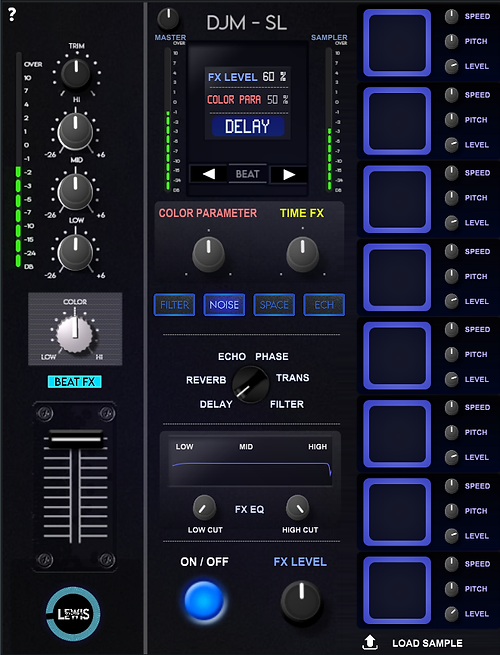The width and height of the screenshot is (500, 655).
Task: Click first pad's SPEED knob
Action: point(451,16)
